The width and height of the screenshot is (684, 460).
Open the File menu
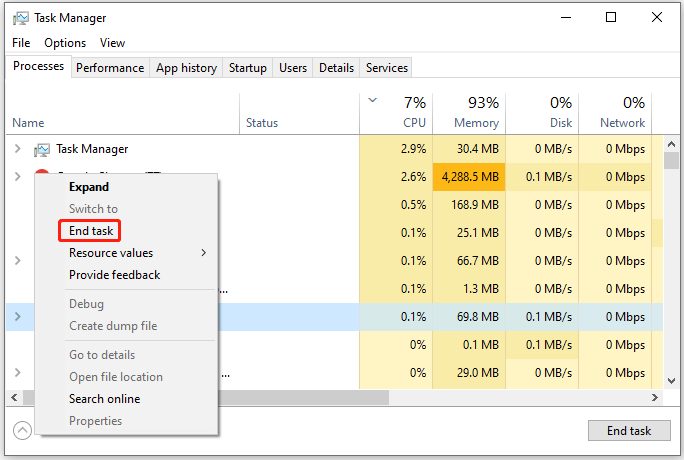tap(21, 43)
